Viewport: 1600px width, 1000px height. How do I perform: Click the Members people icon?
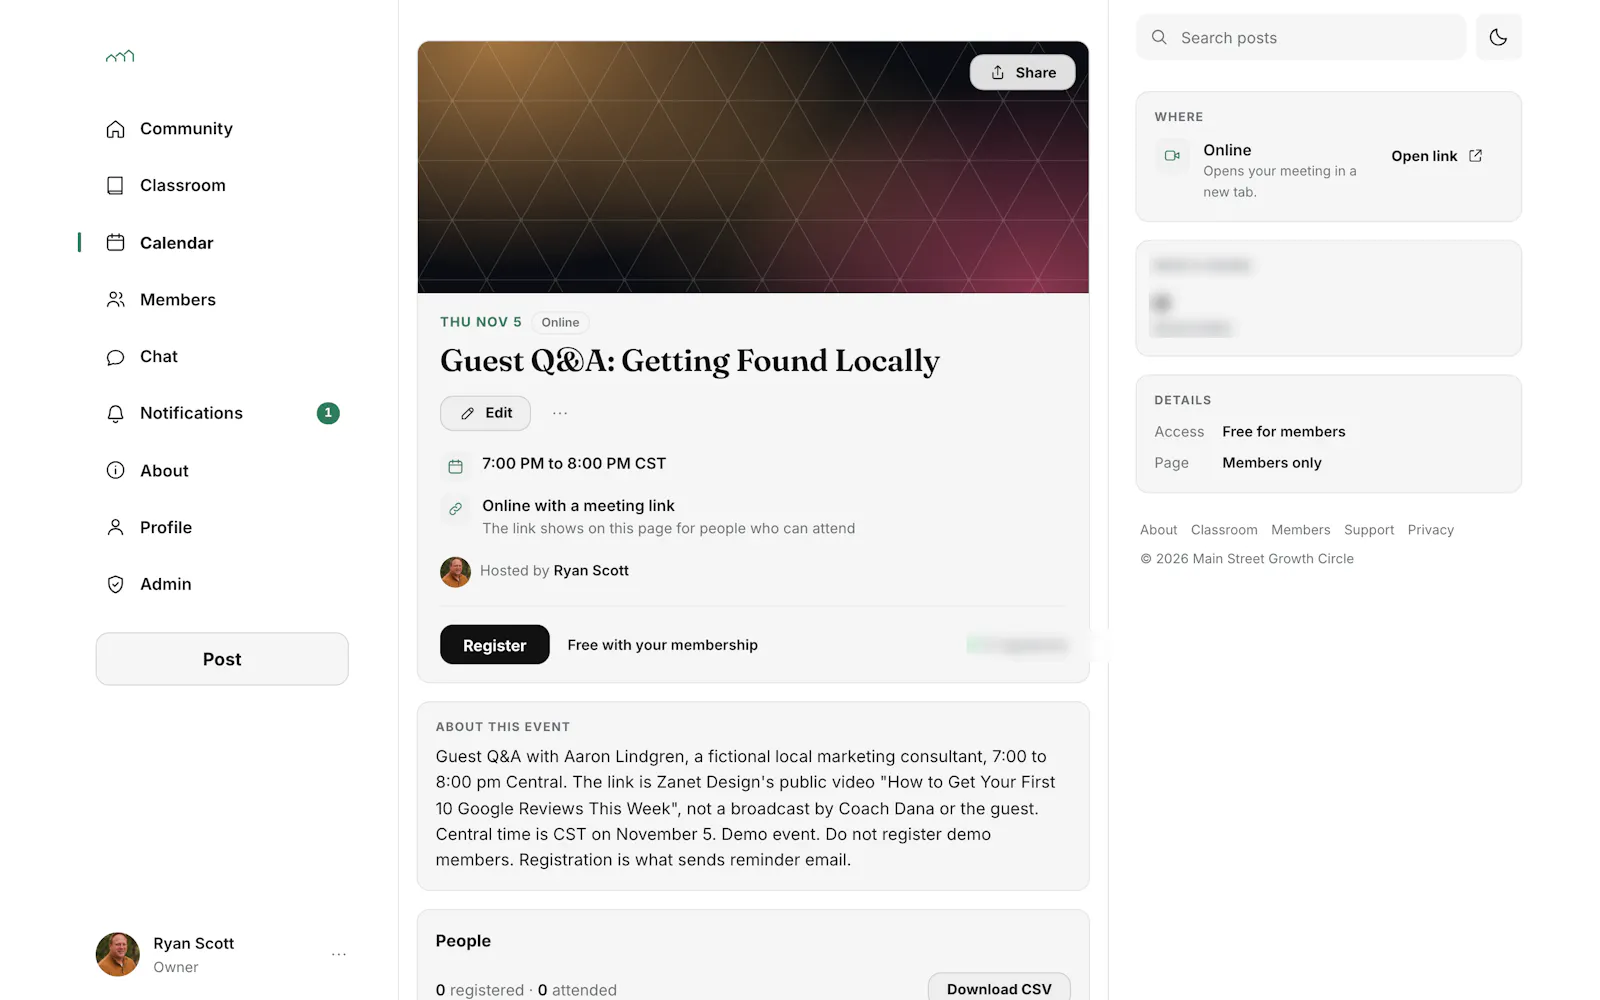116,300
